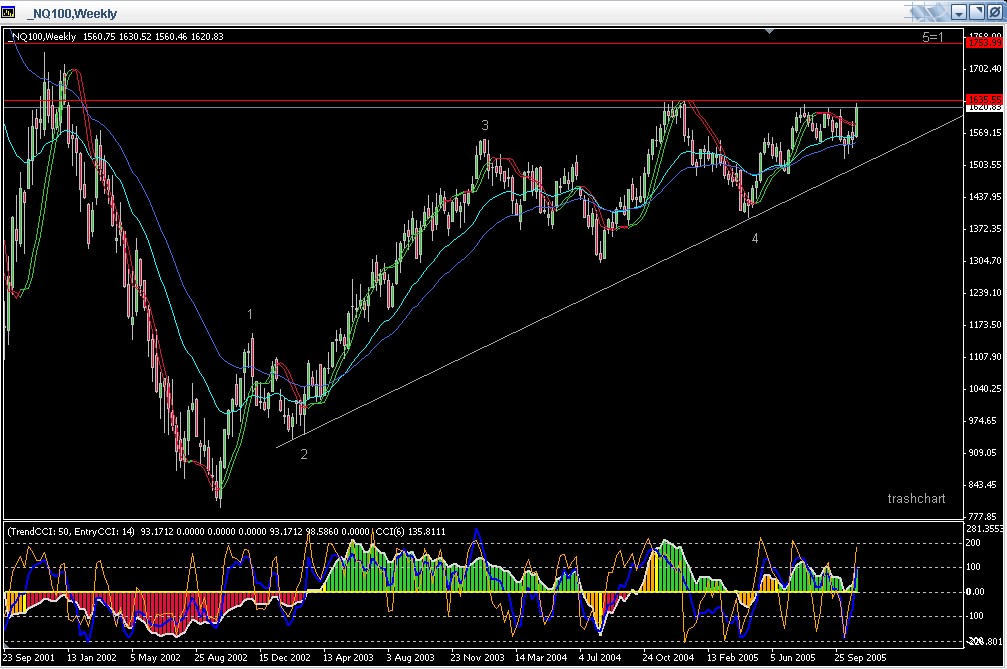Viewport: 1007px width, 669px height.
Task: Click the 'CCI(6) 135.8111' indicator value
Action: pos(410,532)
